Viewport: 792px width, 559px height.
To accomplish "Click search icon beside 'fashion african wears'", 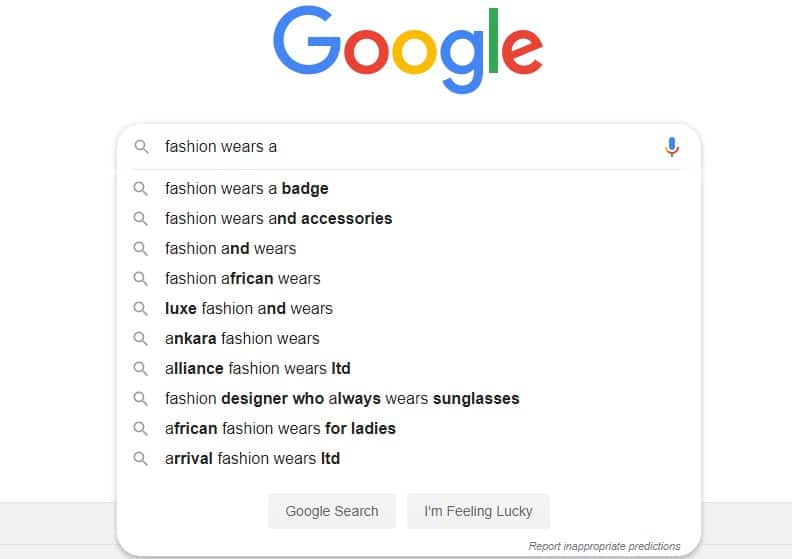I will (141, 278).
